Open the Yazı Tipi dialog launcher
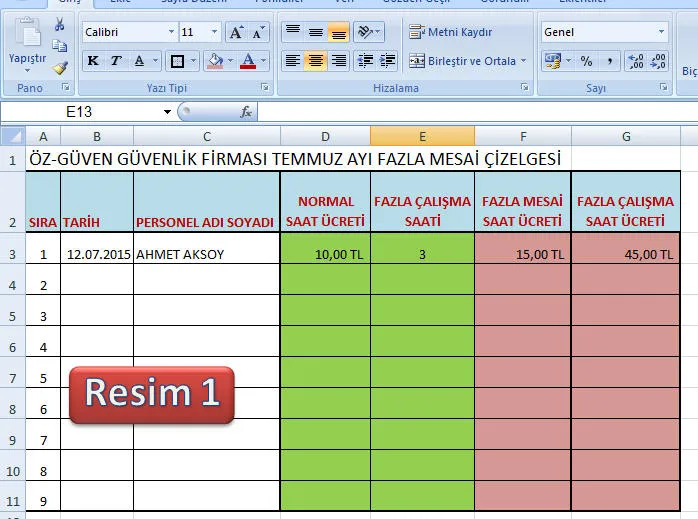This screenshot has height=519, width=698. 265,88
